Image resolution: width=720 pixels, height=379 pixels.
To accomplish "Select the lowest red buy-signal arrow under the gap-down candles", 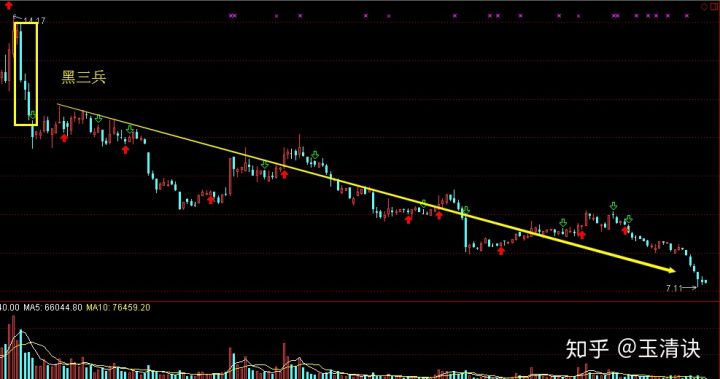I will point(501,250).
